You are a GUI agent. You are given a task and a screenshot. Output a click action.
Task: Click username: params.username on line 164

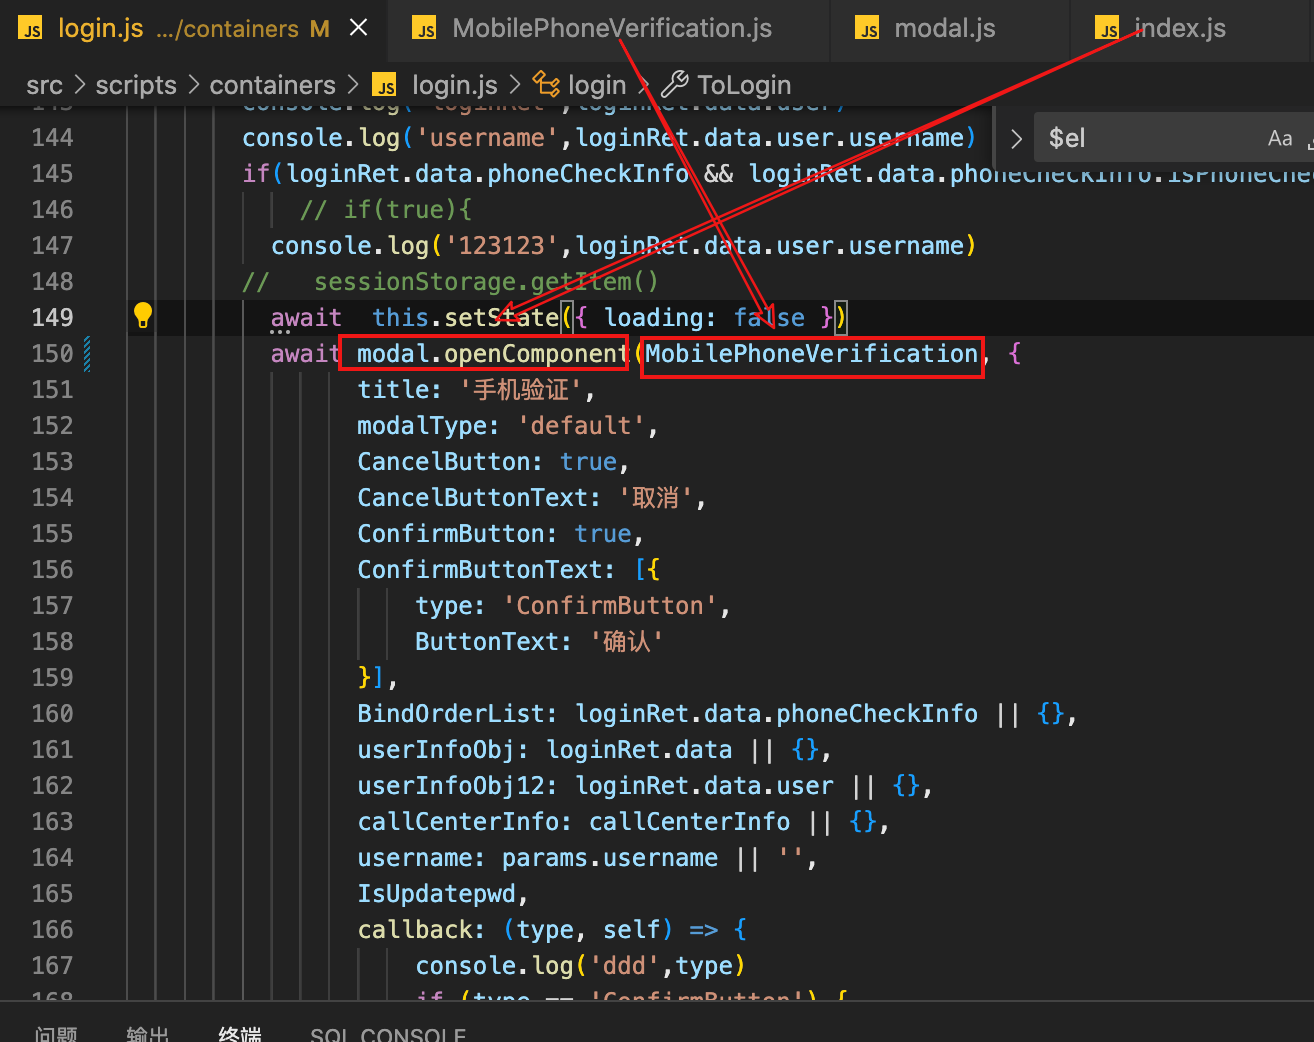point(538,858)
